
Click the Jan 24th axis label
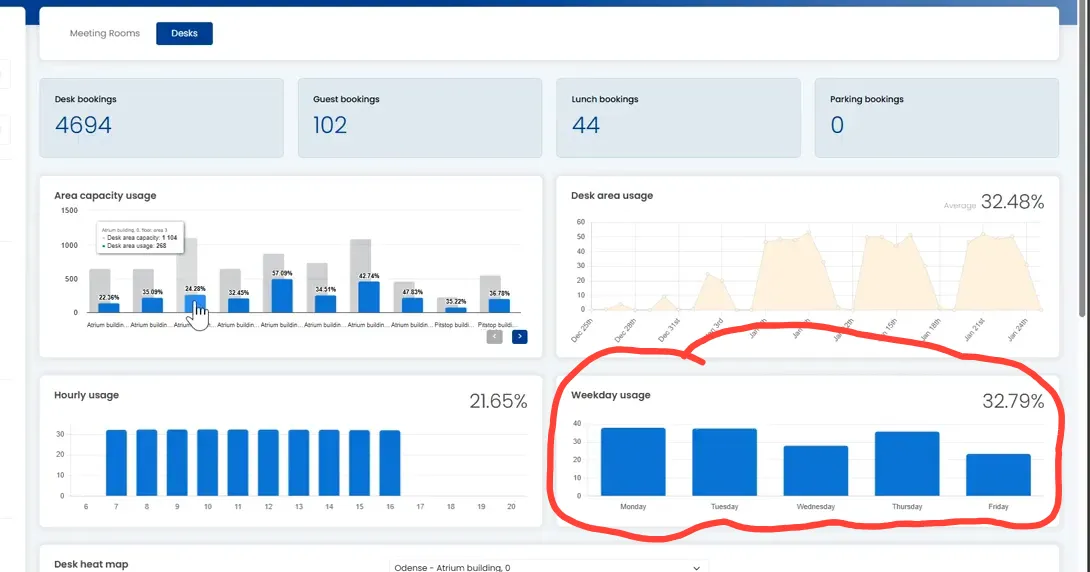click(x=1019, y=329)
